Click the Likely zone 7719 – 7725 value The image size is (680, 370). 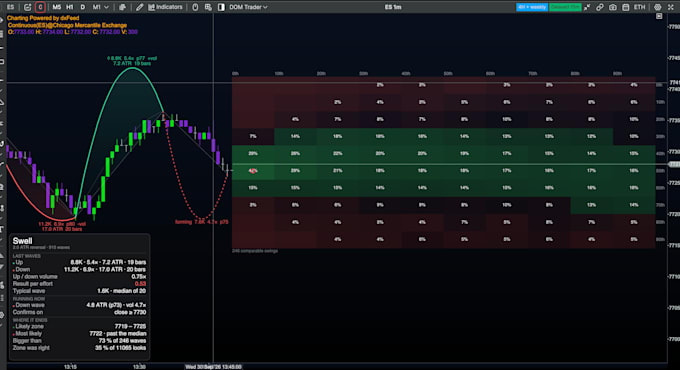click(130, 326)
